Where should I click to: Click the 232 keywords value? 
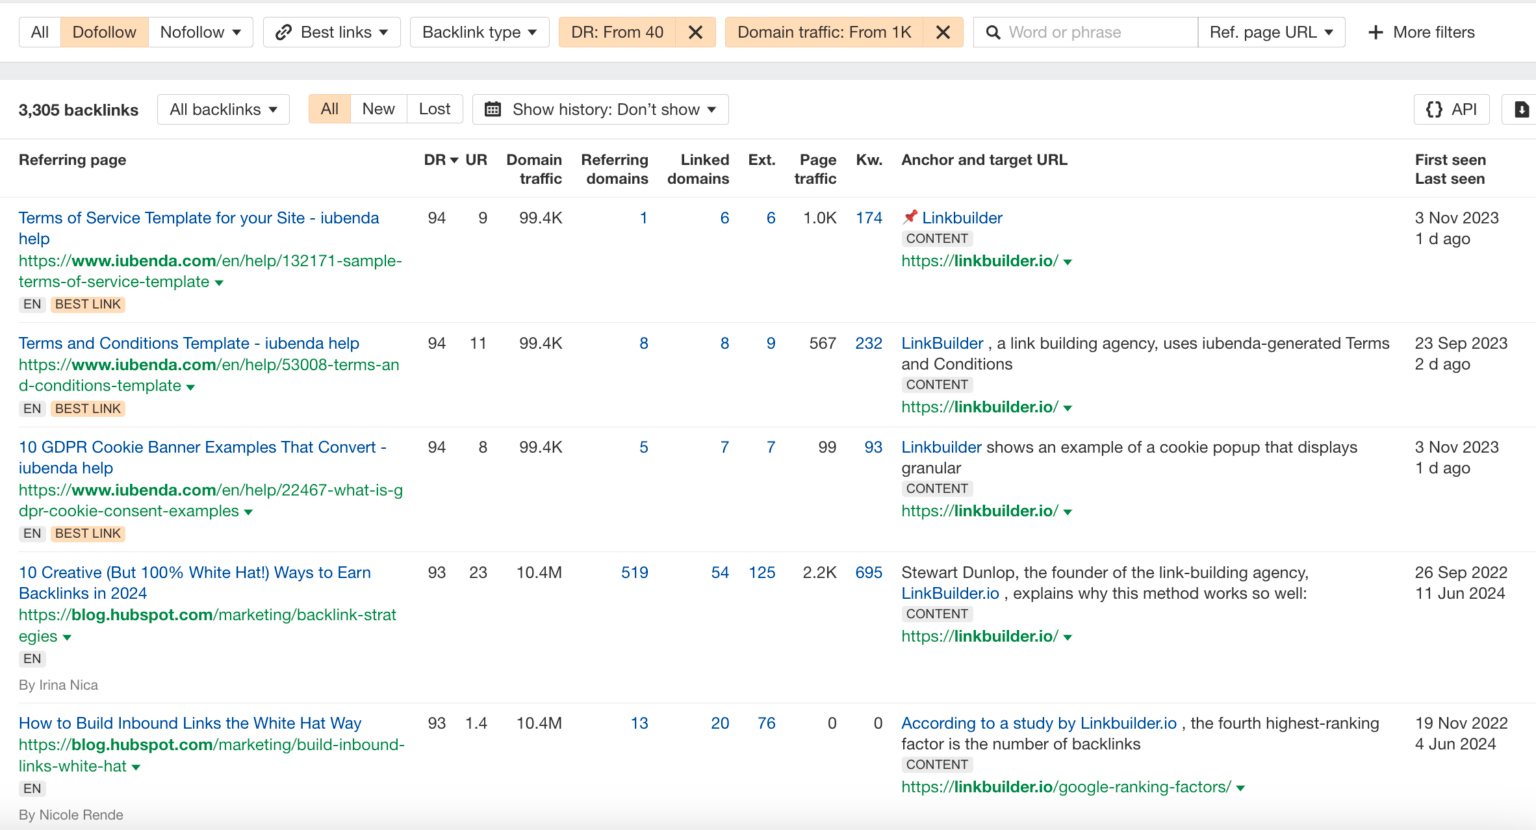tap(869, 343)
